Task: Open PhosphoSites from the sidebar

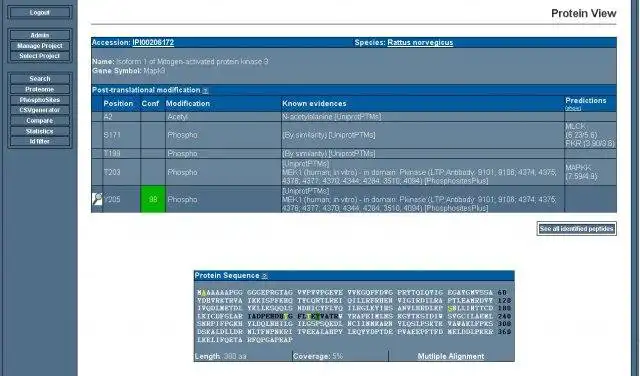Action: coord(40,100)
